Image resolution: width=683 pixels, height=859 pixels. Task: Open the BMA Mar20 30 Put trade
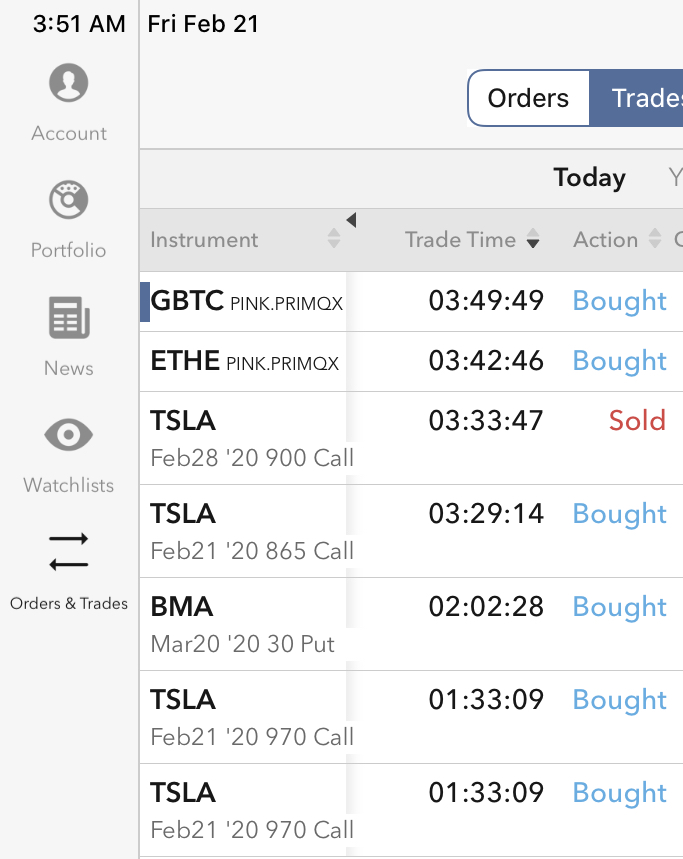pos(242,624)
